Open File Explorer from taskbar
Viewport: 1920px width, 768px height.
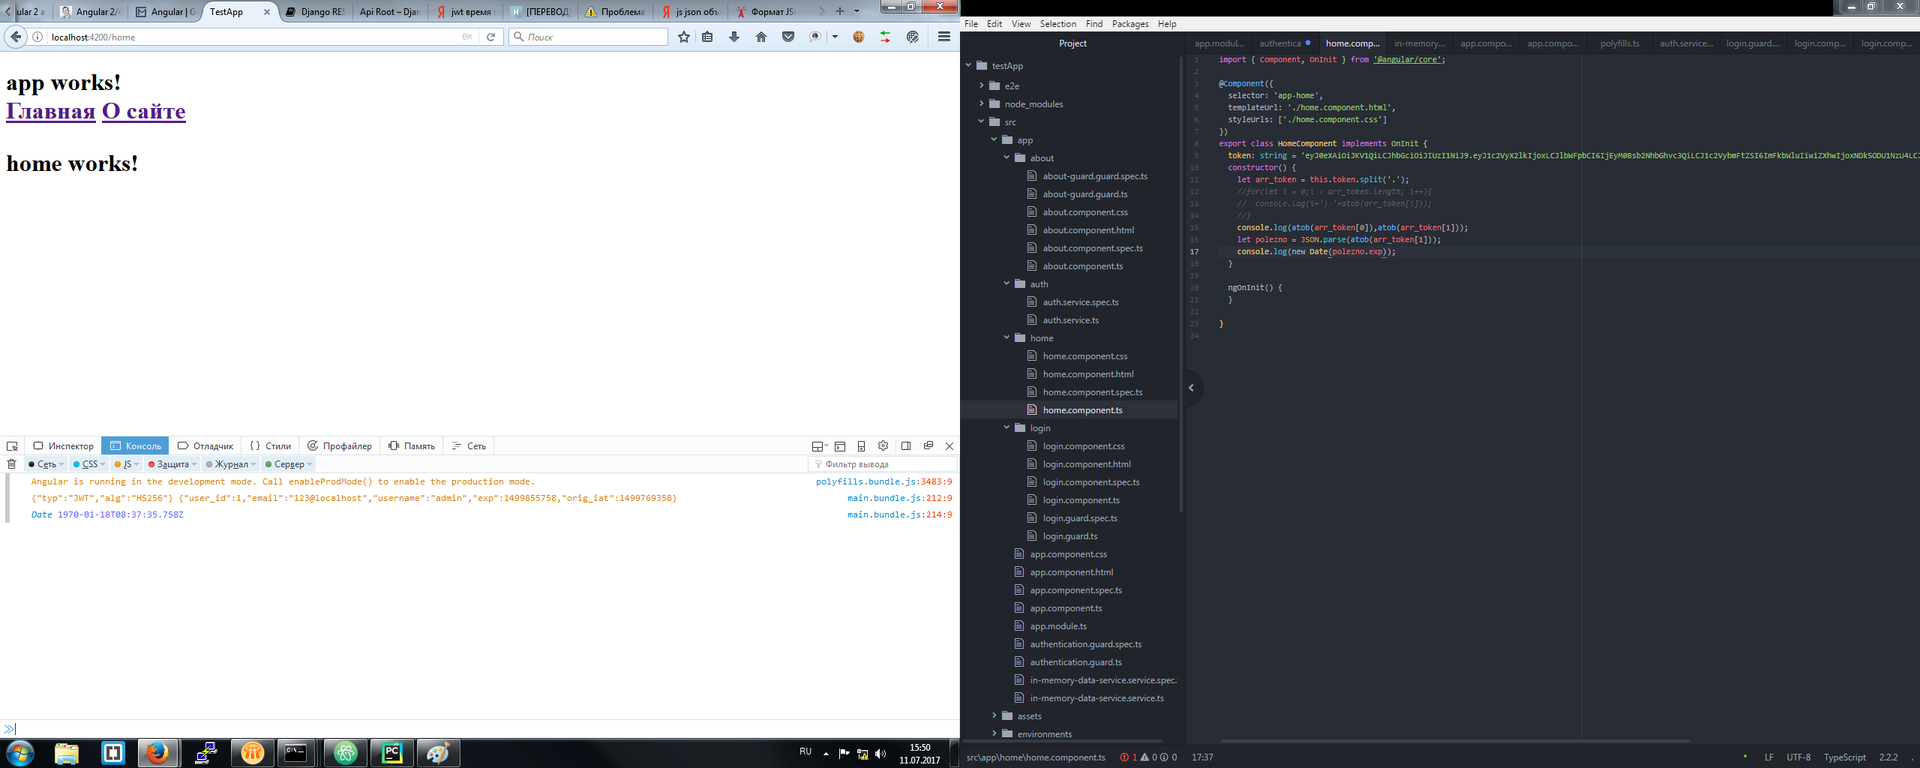pos(66,753)
